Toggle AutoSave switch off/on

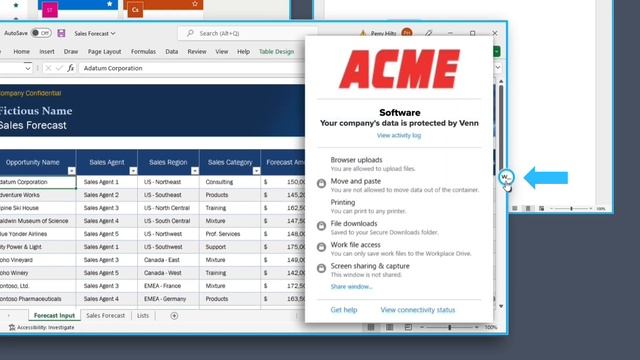(x=42, y=33)
